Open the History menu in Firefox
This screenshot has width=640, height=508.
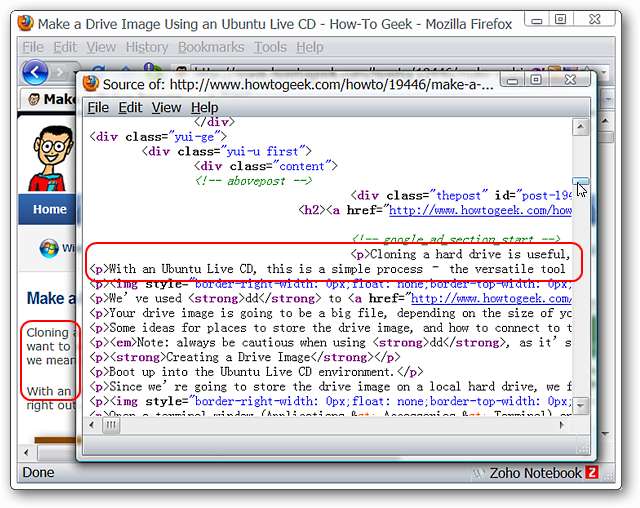click(147, 47)
